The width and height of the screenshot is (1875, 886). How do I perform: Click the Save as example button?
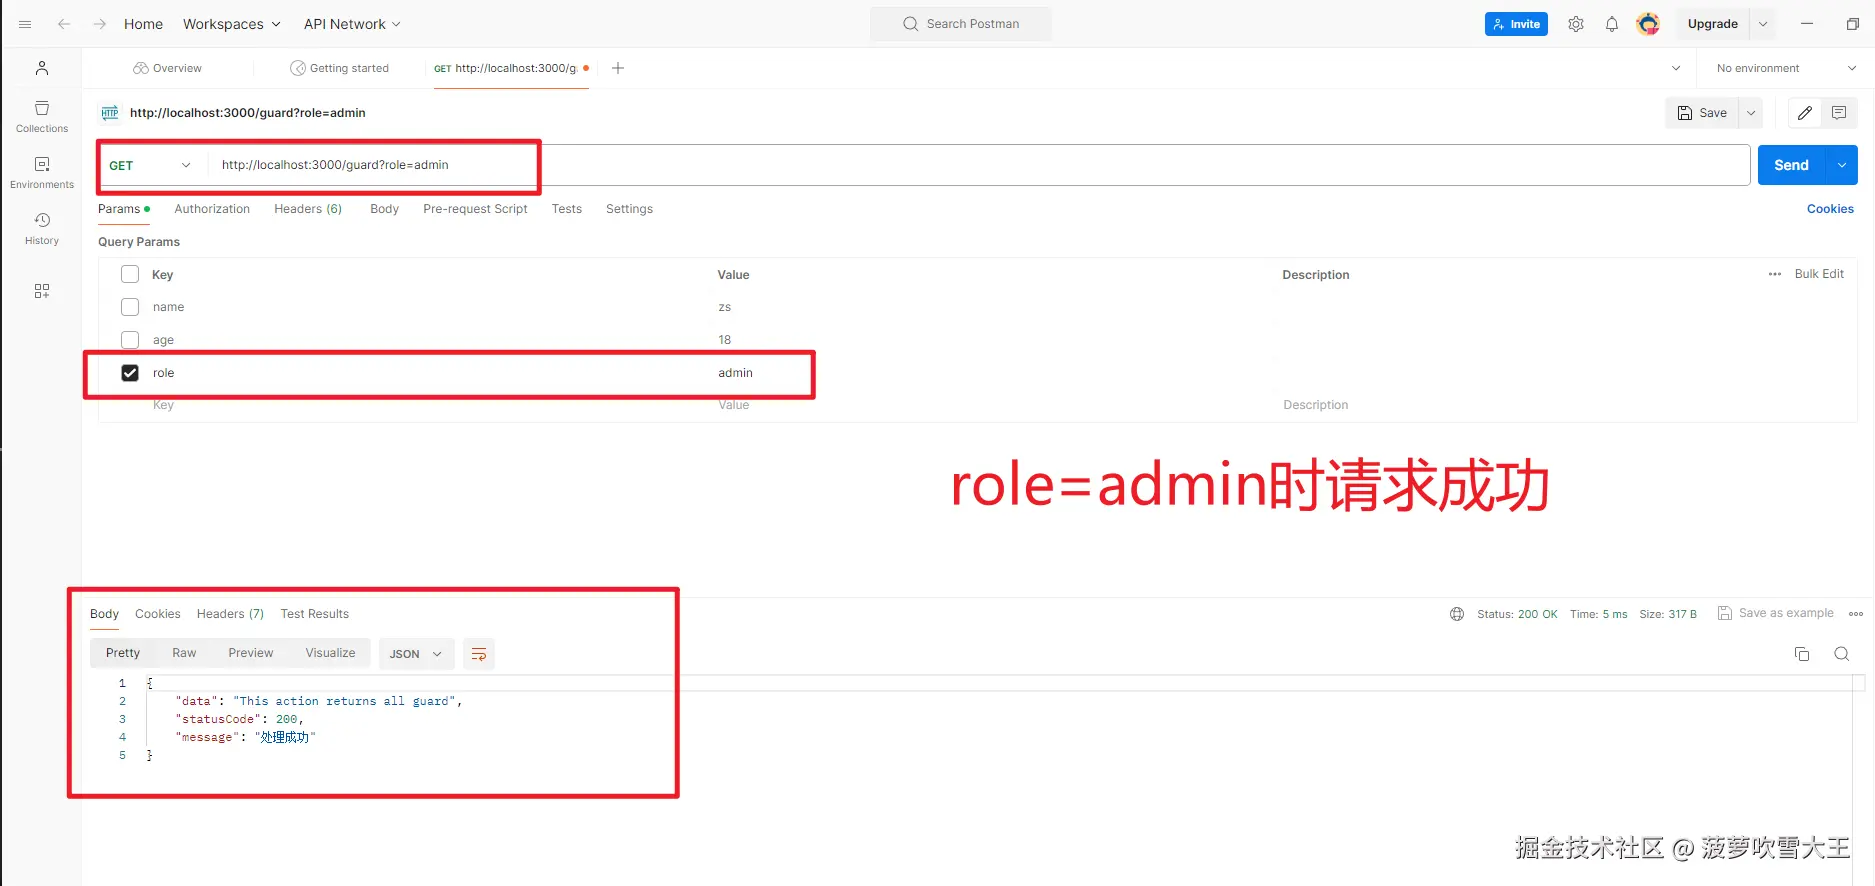coord(1776,613)
